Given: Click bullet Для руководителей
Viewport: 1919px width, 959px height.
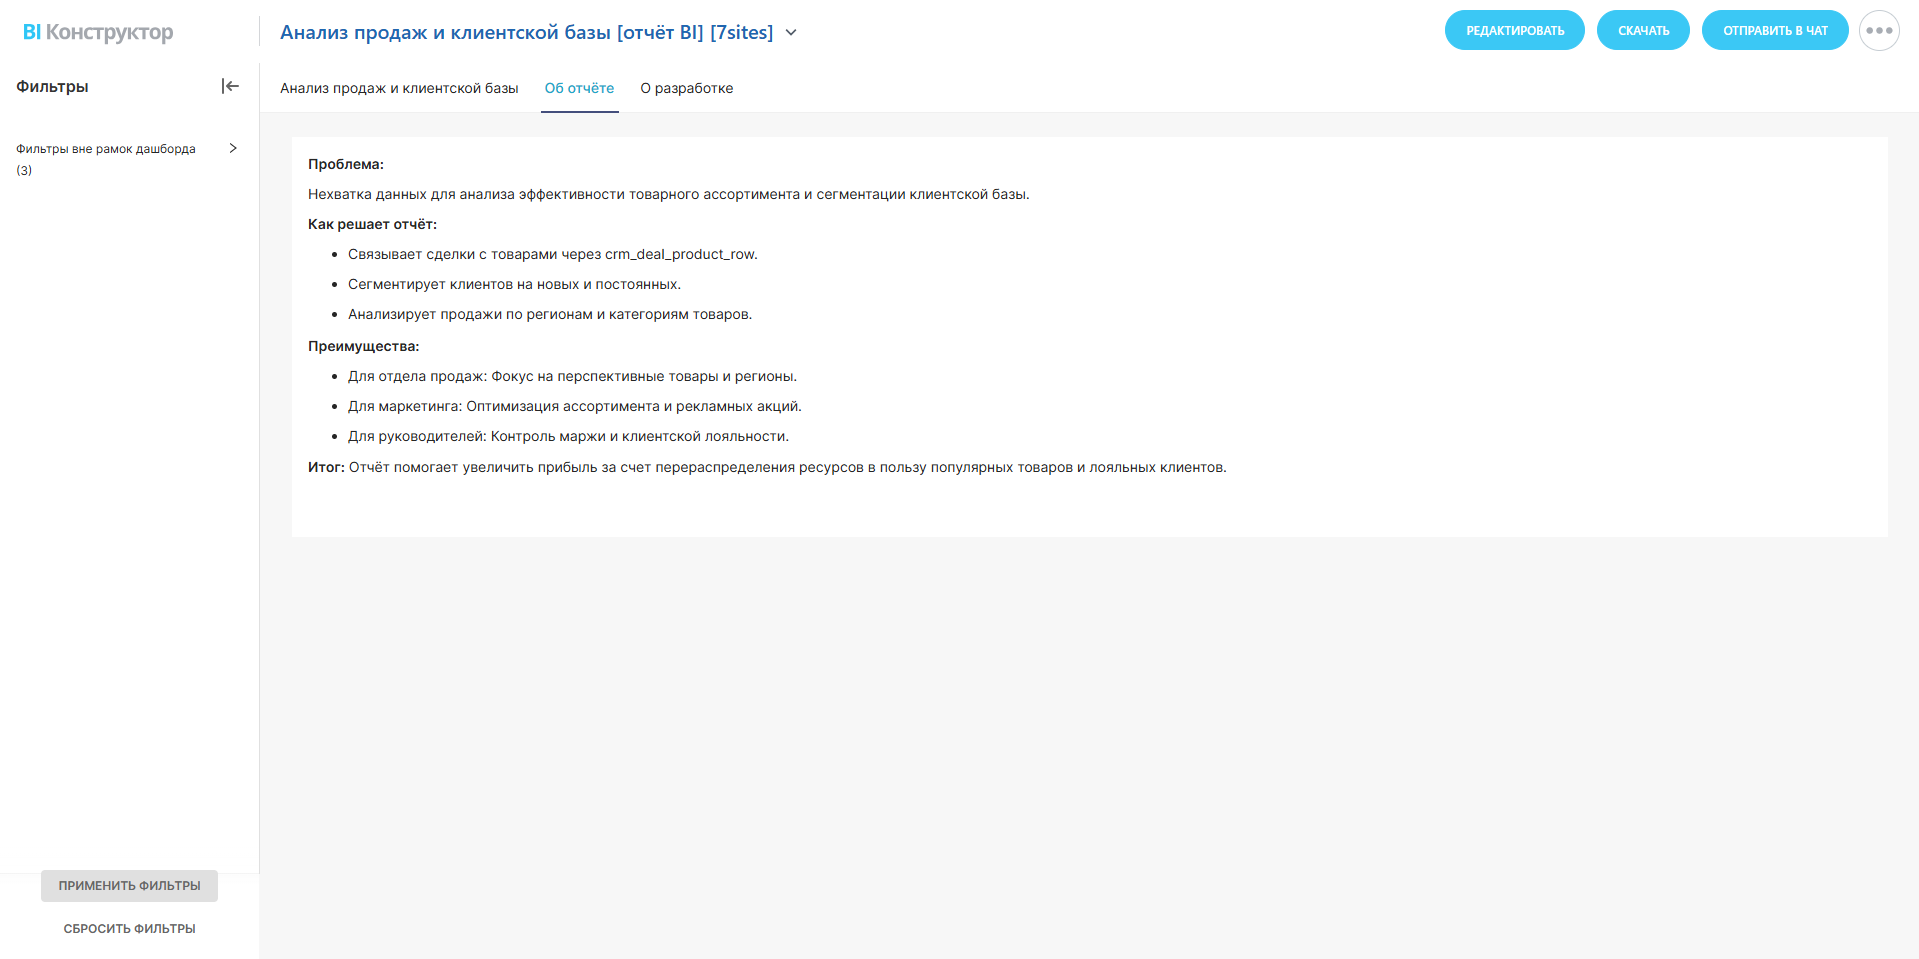Looking at the screenshot, I should (568, 436).
